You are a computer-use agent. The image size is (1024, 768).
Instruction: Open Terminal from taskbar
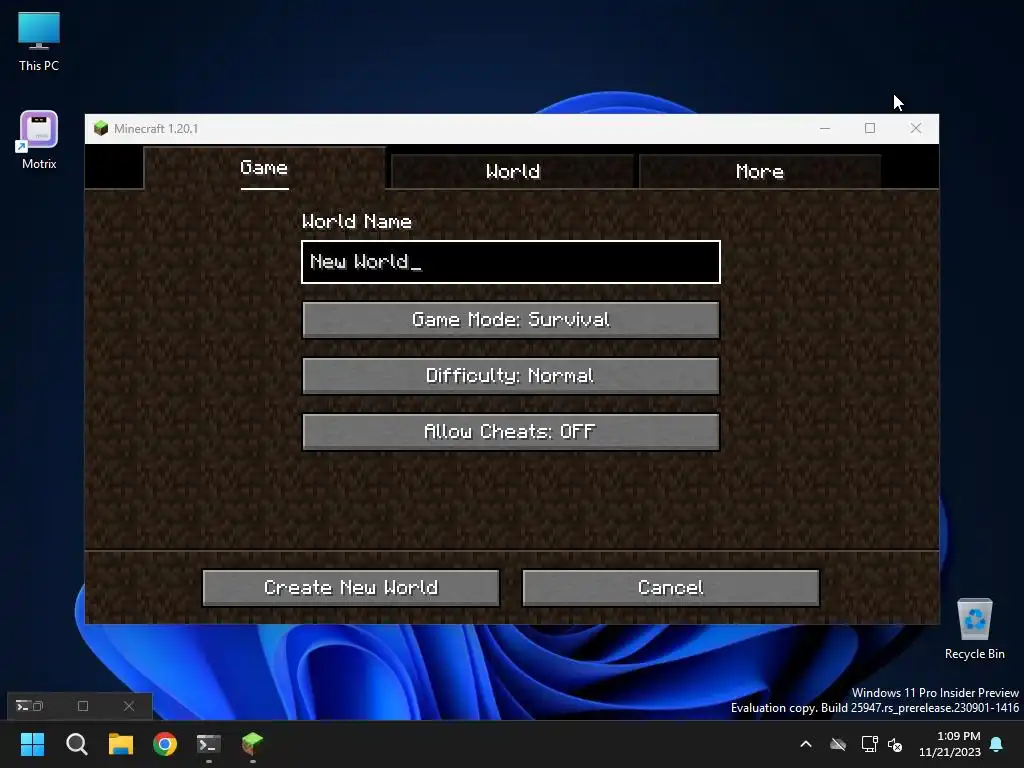coord(209,744)
